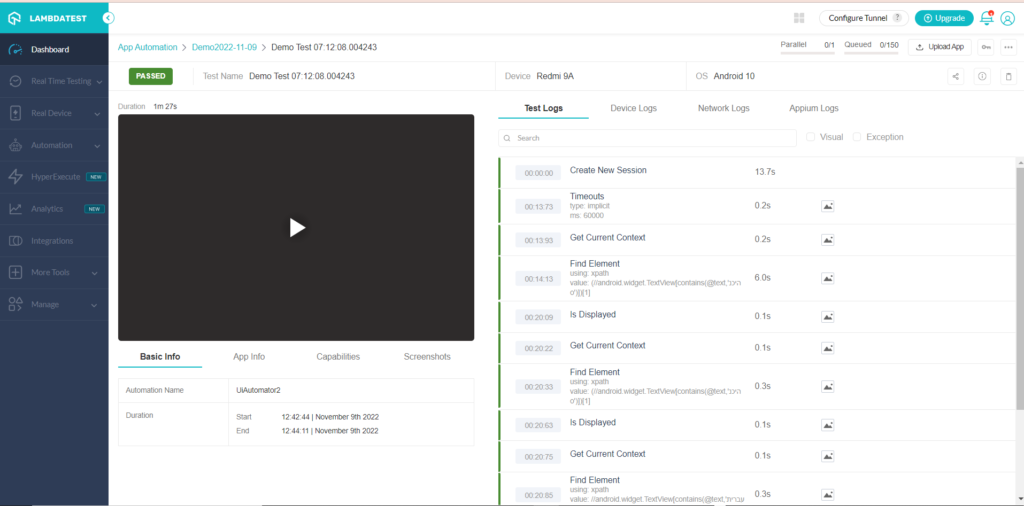Collapse the sidebar with arrow button
Screen dimensions: 1024x506
click(x=109, y=18)
